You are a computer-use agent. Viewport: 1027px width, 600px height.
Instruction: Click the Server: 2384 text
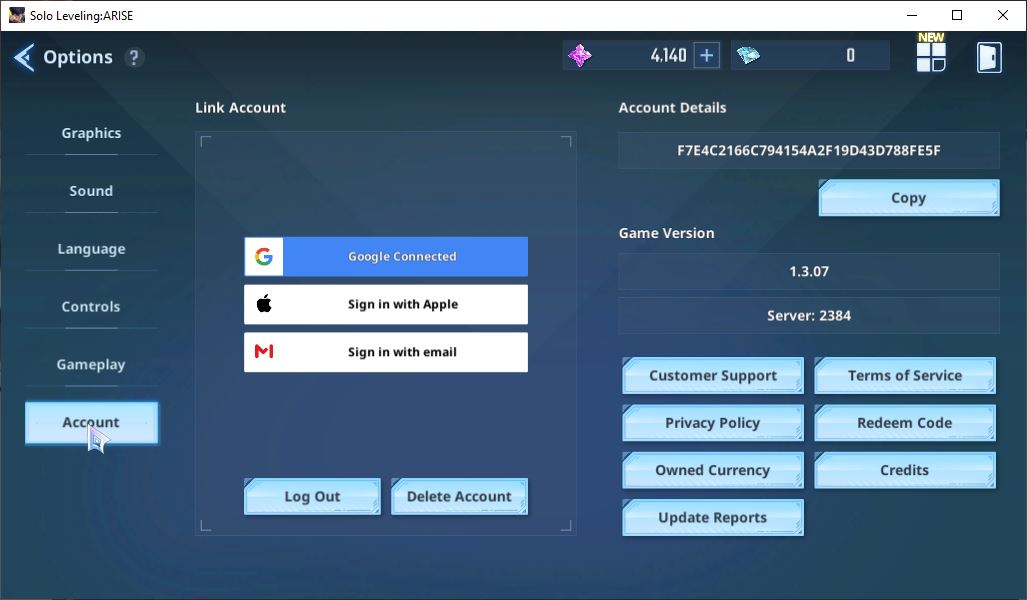(x=809, y=316)
